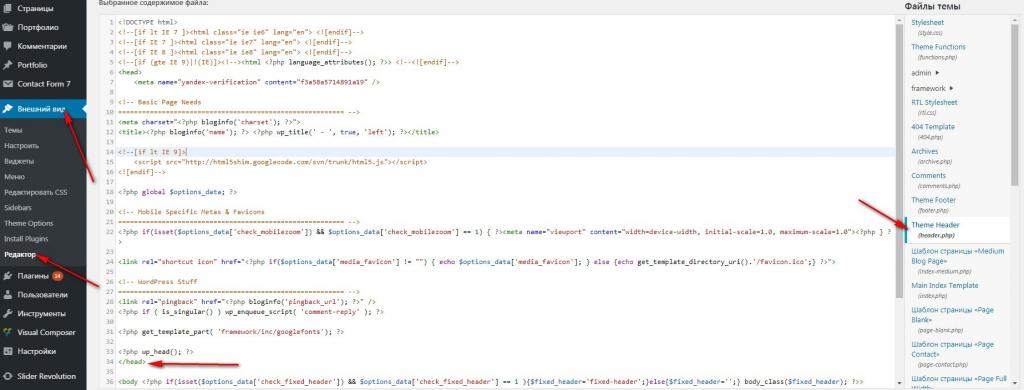Click the pin icon next to Portfolio
Viewport: 1024px width, 390px height.
point(8,65)
